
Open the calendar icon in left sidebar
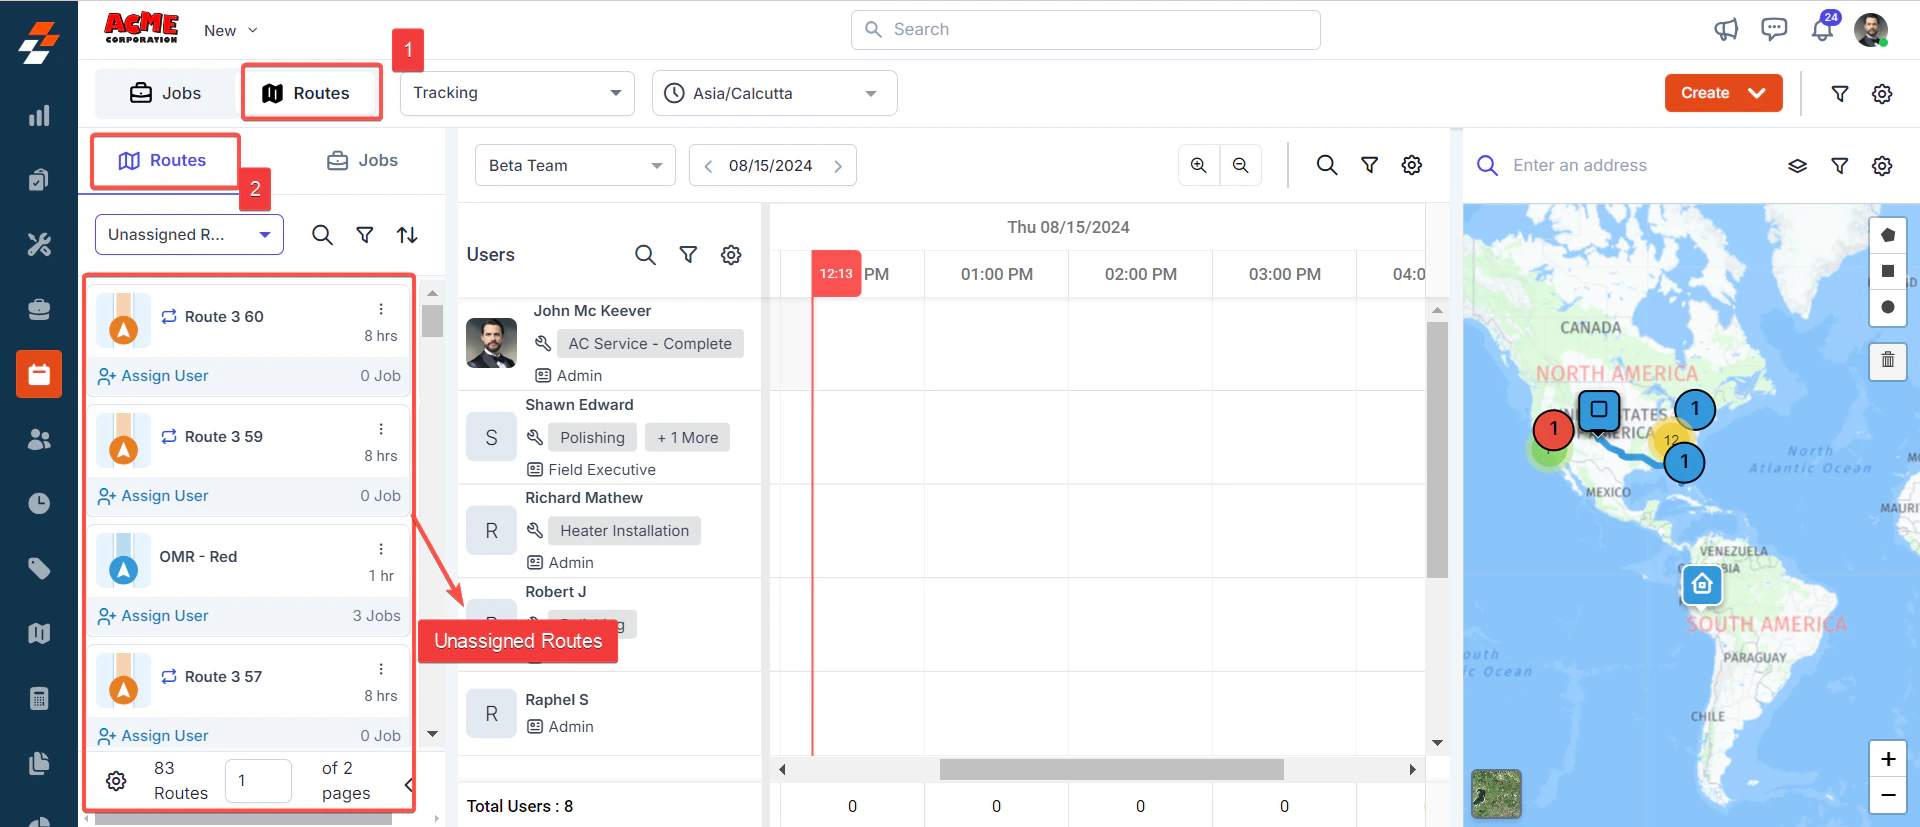39,374
